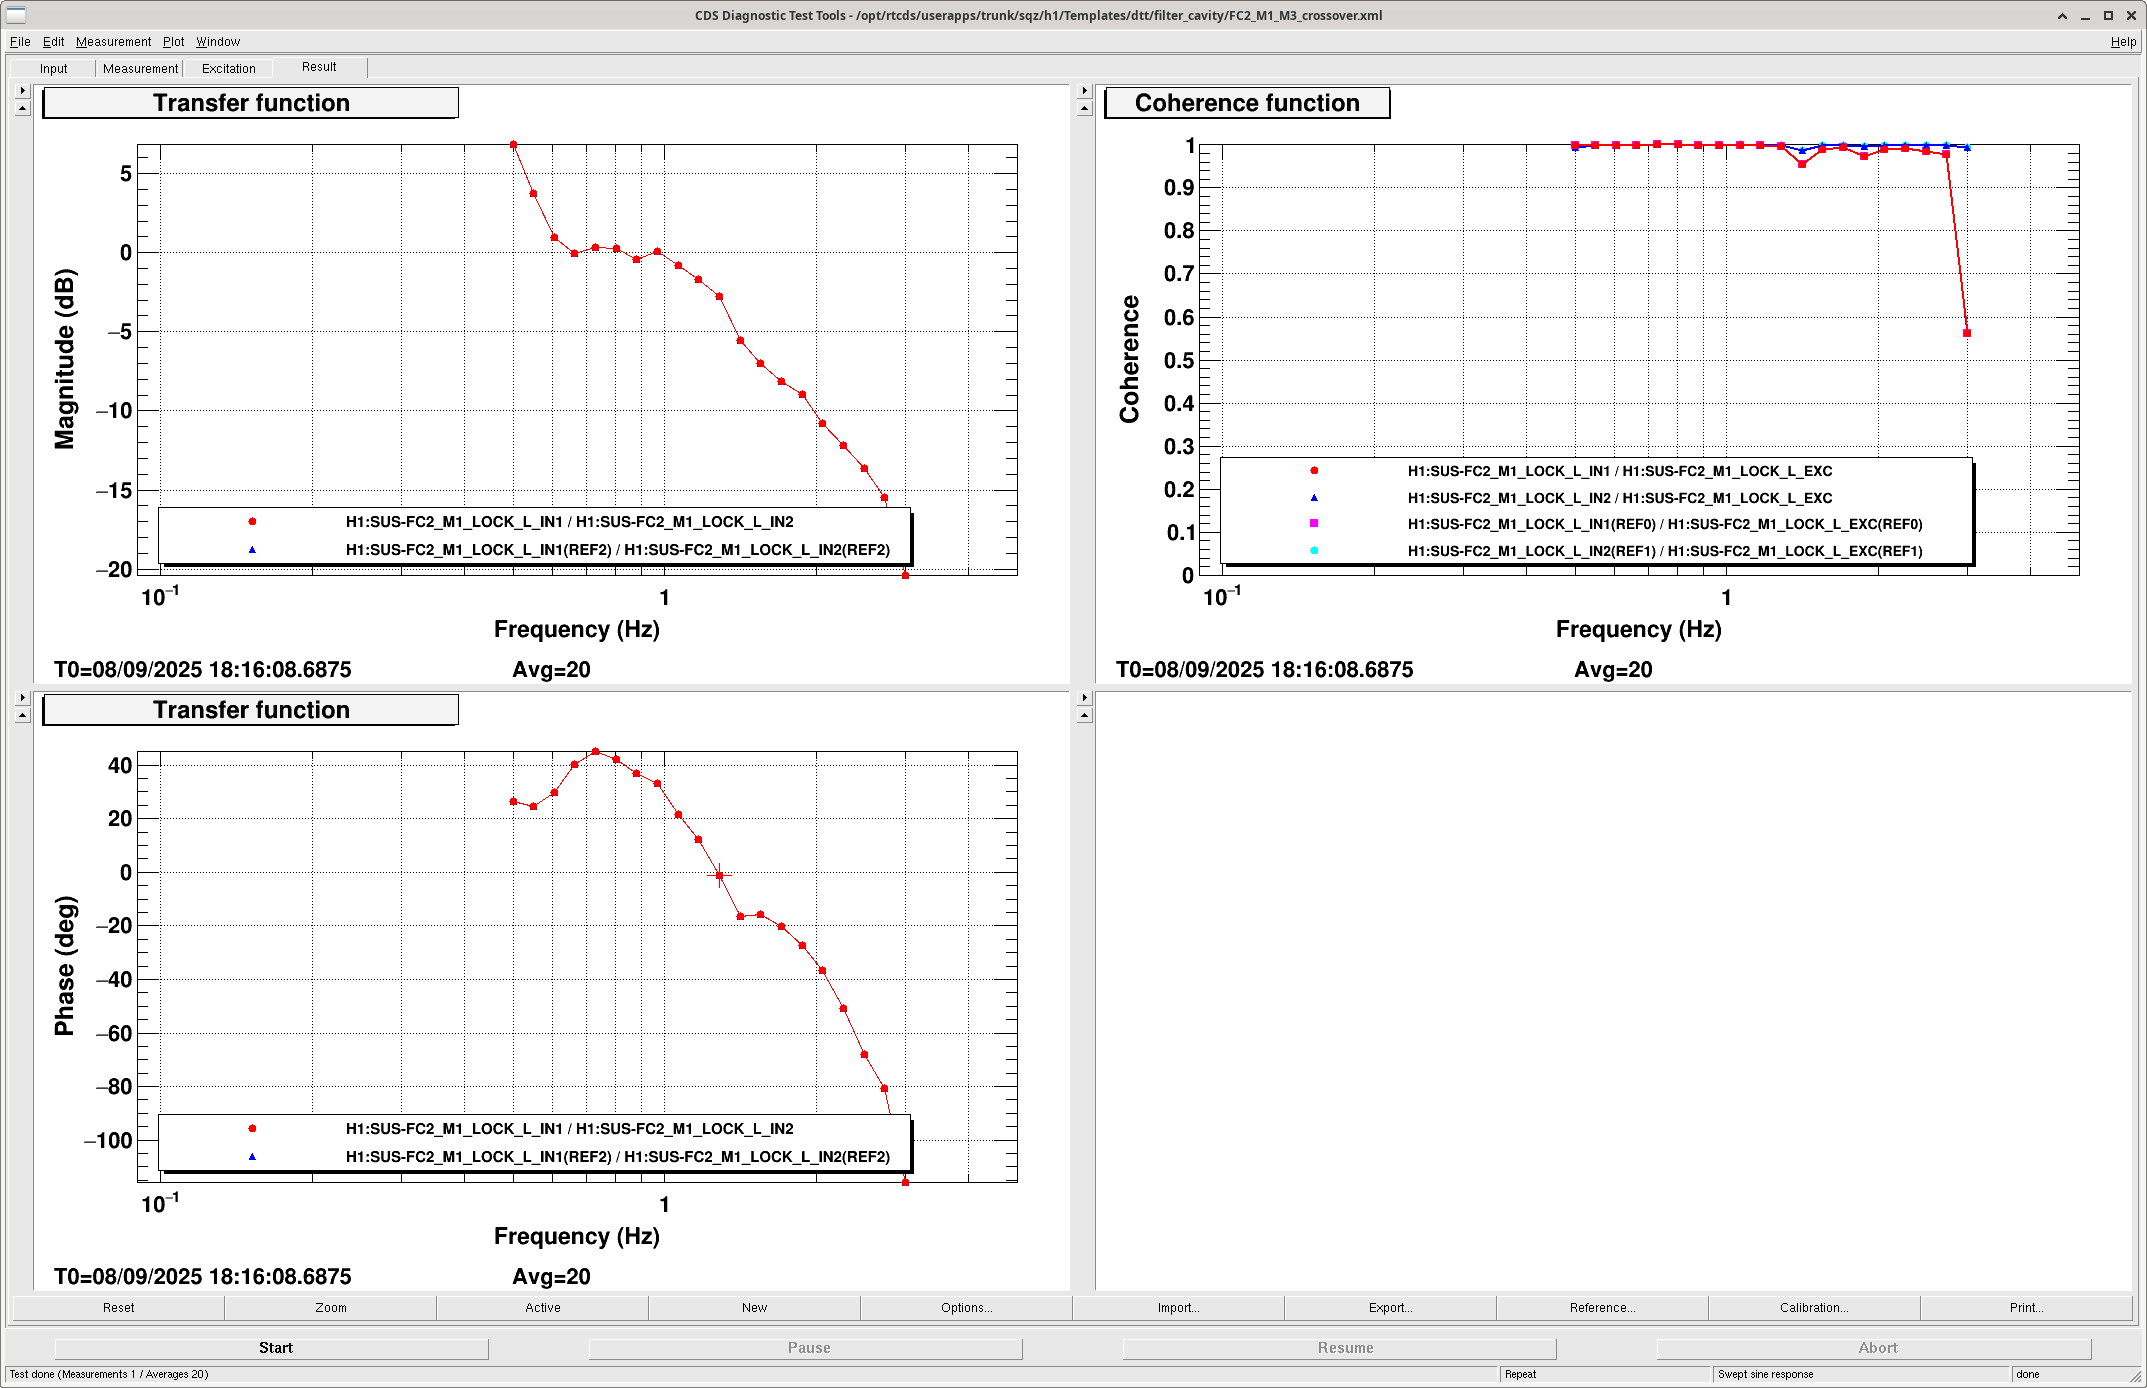Open the Calibration... dialog

pos(1813,1308)
